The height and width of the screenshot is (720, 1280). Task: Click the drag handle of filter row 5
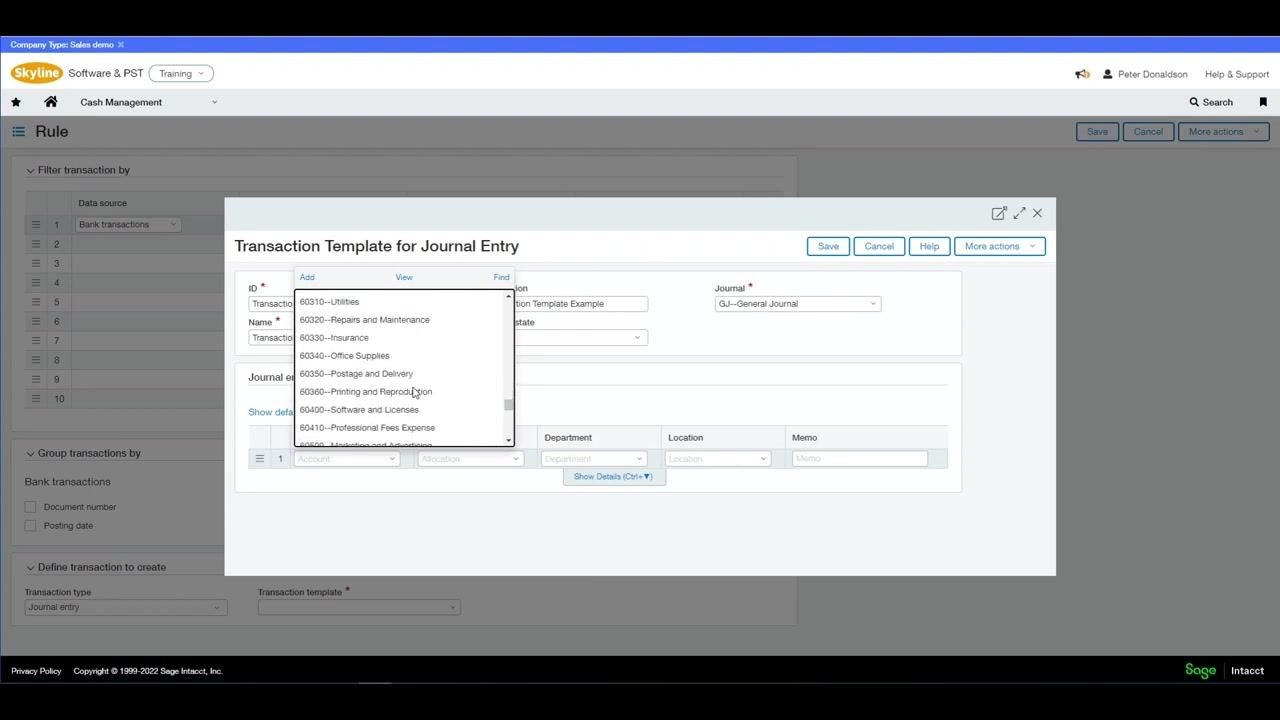[36, 302]
